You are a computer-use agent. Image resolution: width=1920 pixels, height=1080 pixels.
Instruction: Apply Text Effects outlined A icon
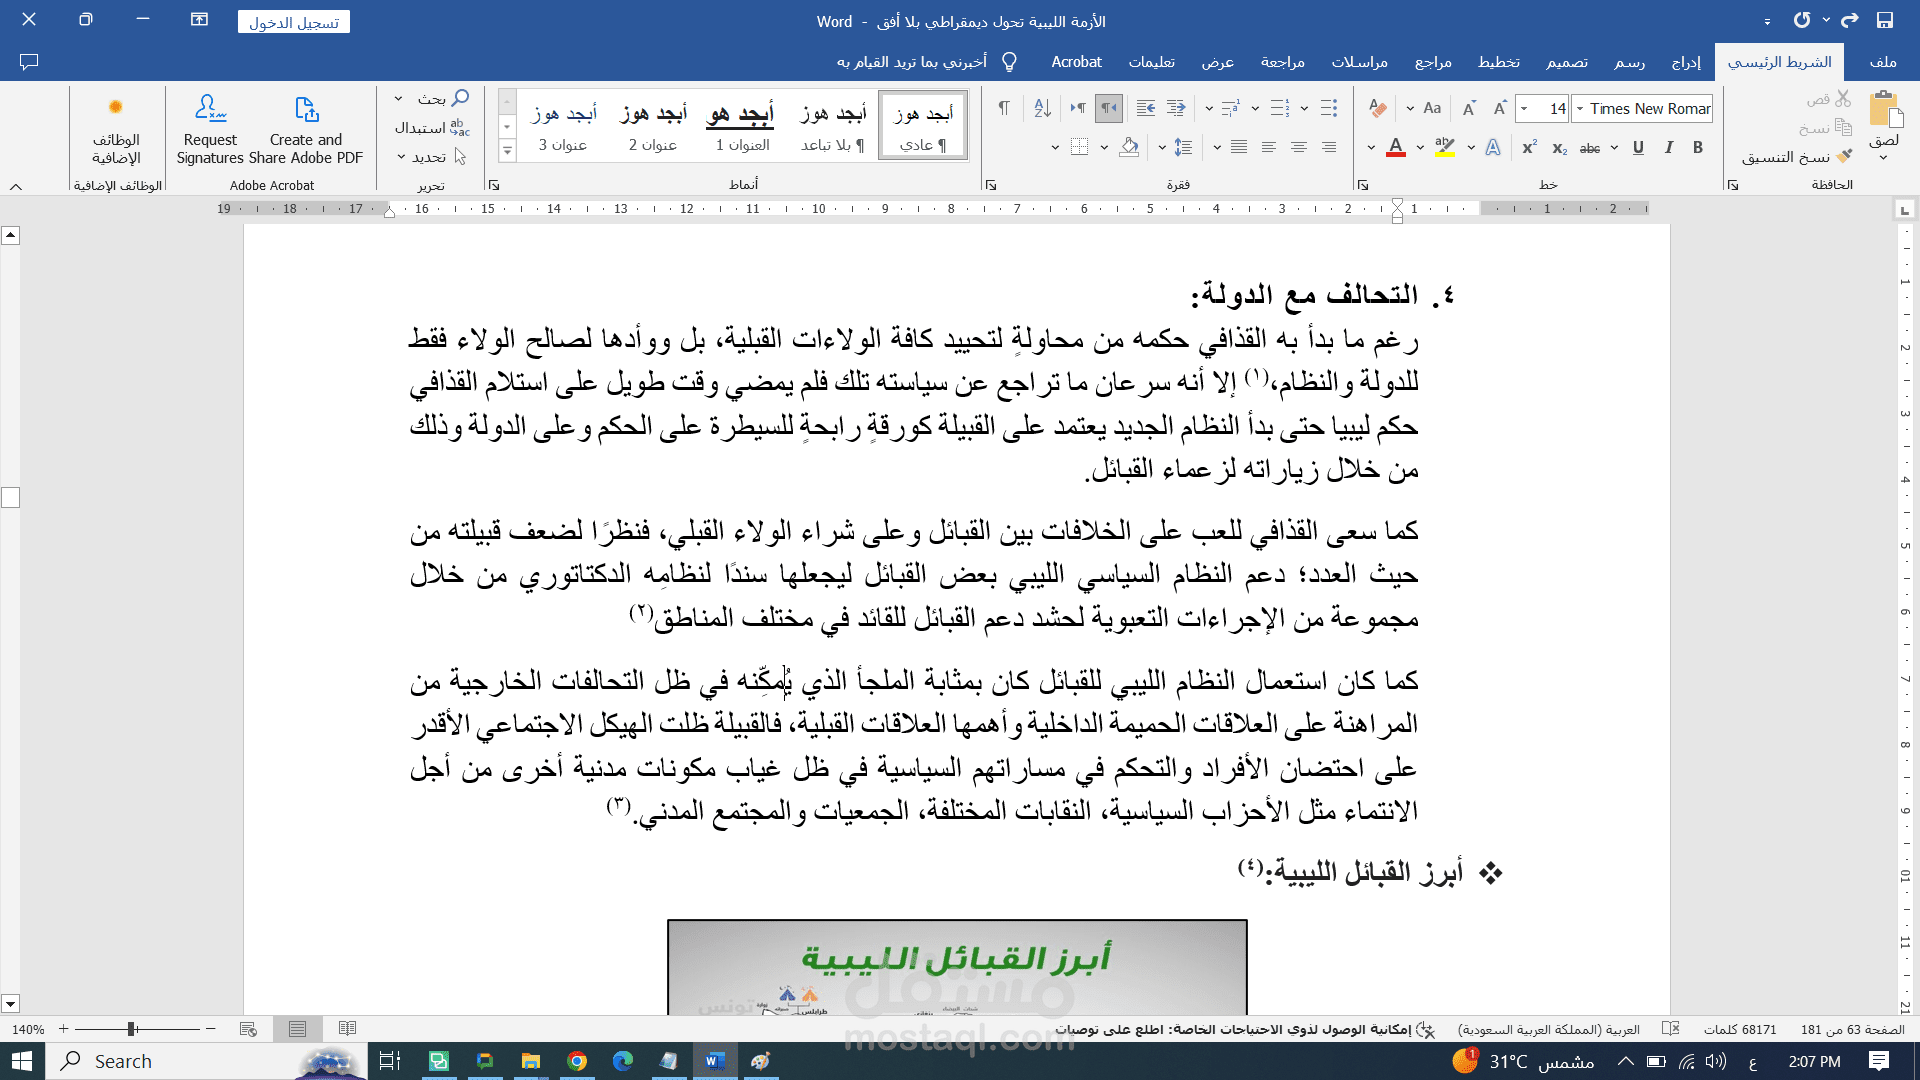[1493, 148]
